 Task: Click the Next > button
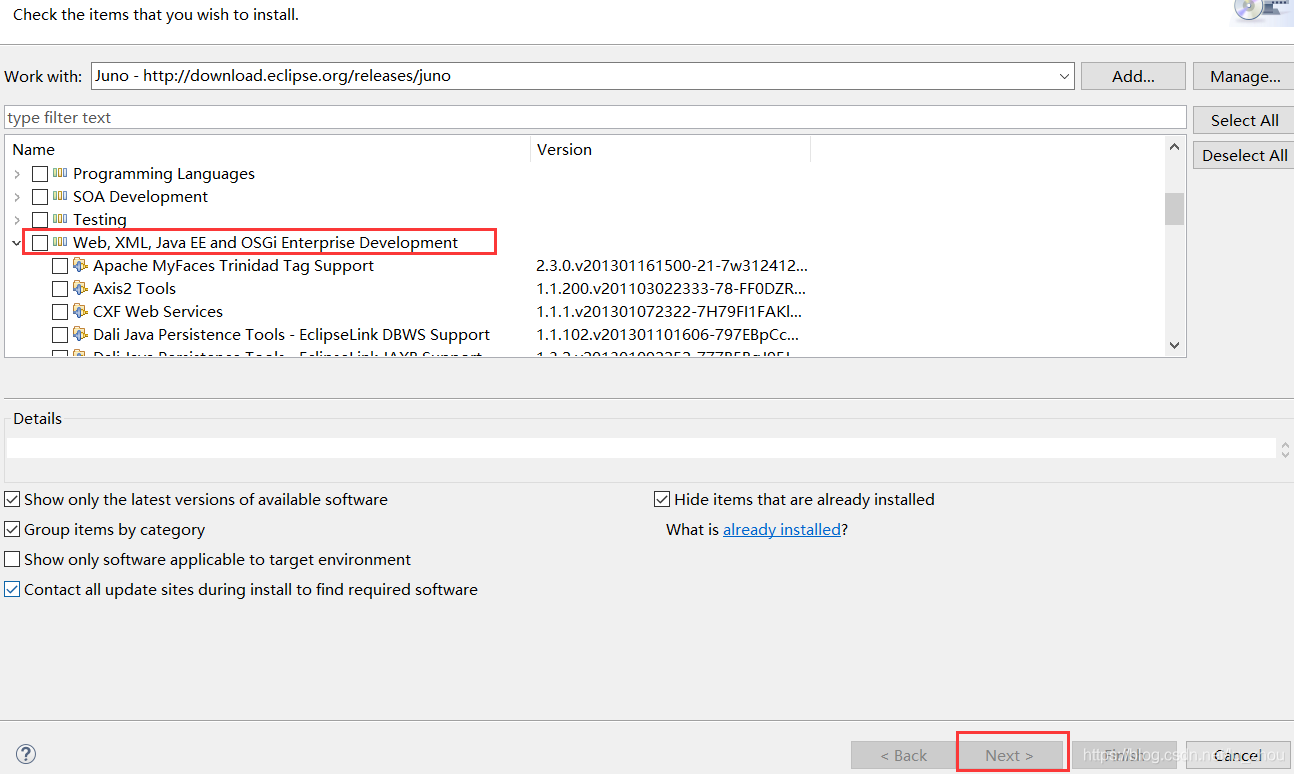(x=1009, y=755)
